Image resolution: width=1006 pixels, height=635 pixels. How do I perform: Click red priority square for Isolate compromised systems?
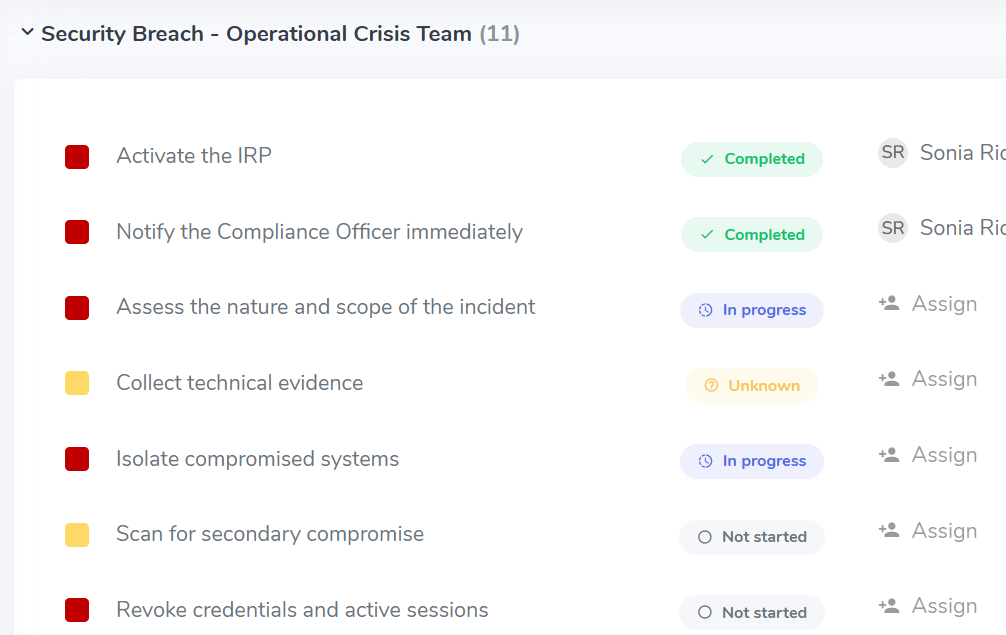coord(77,459)
